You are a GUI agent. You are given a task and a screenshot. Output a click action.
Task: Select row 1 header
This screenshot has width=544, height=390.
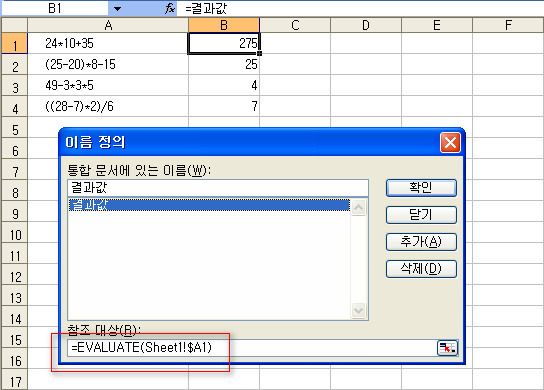click(15, 44)
